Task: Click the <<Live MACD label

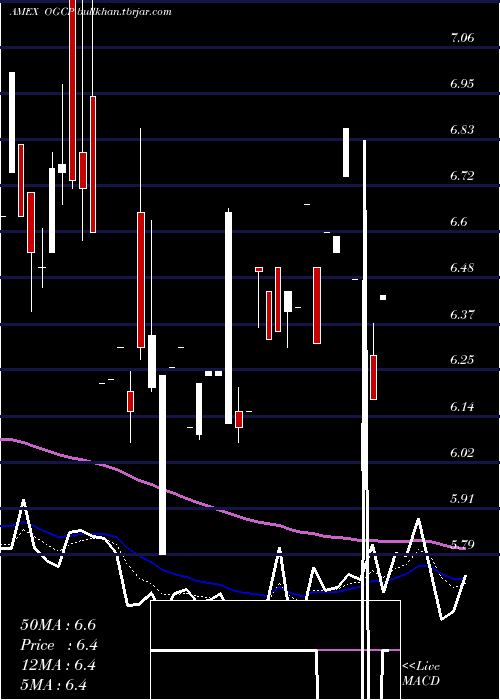Action: (x=421, y=674)
